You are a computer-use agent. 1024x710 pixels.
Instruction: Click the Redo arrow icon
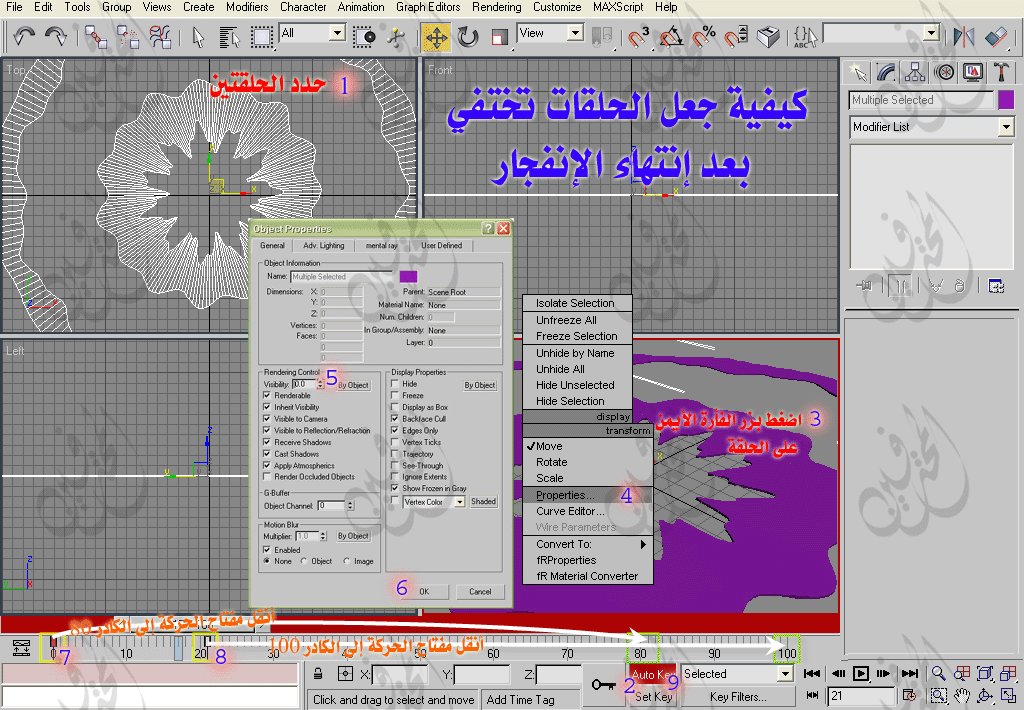[x=56, y=36]
